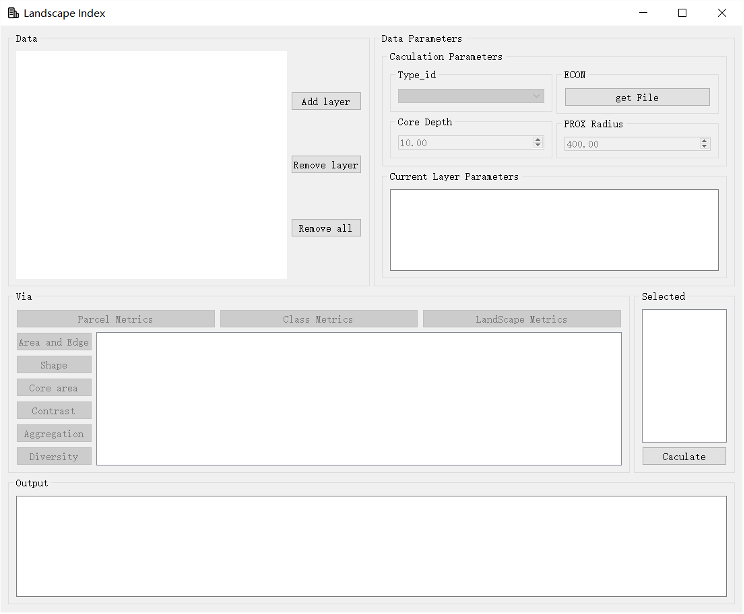Click the Add layer button
Image resolution: width=744 pixels, height=614 pixels.
326,102
